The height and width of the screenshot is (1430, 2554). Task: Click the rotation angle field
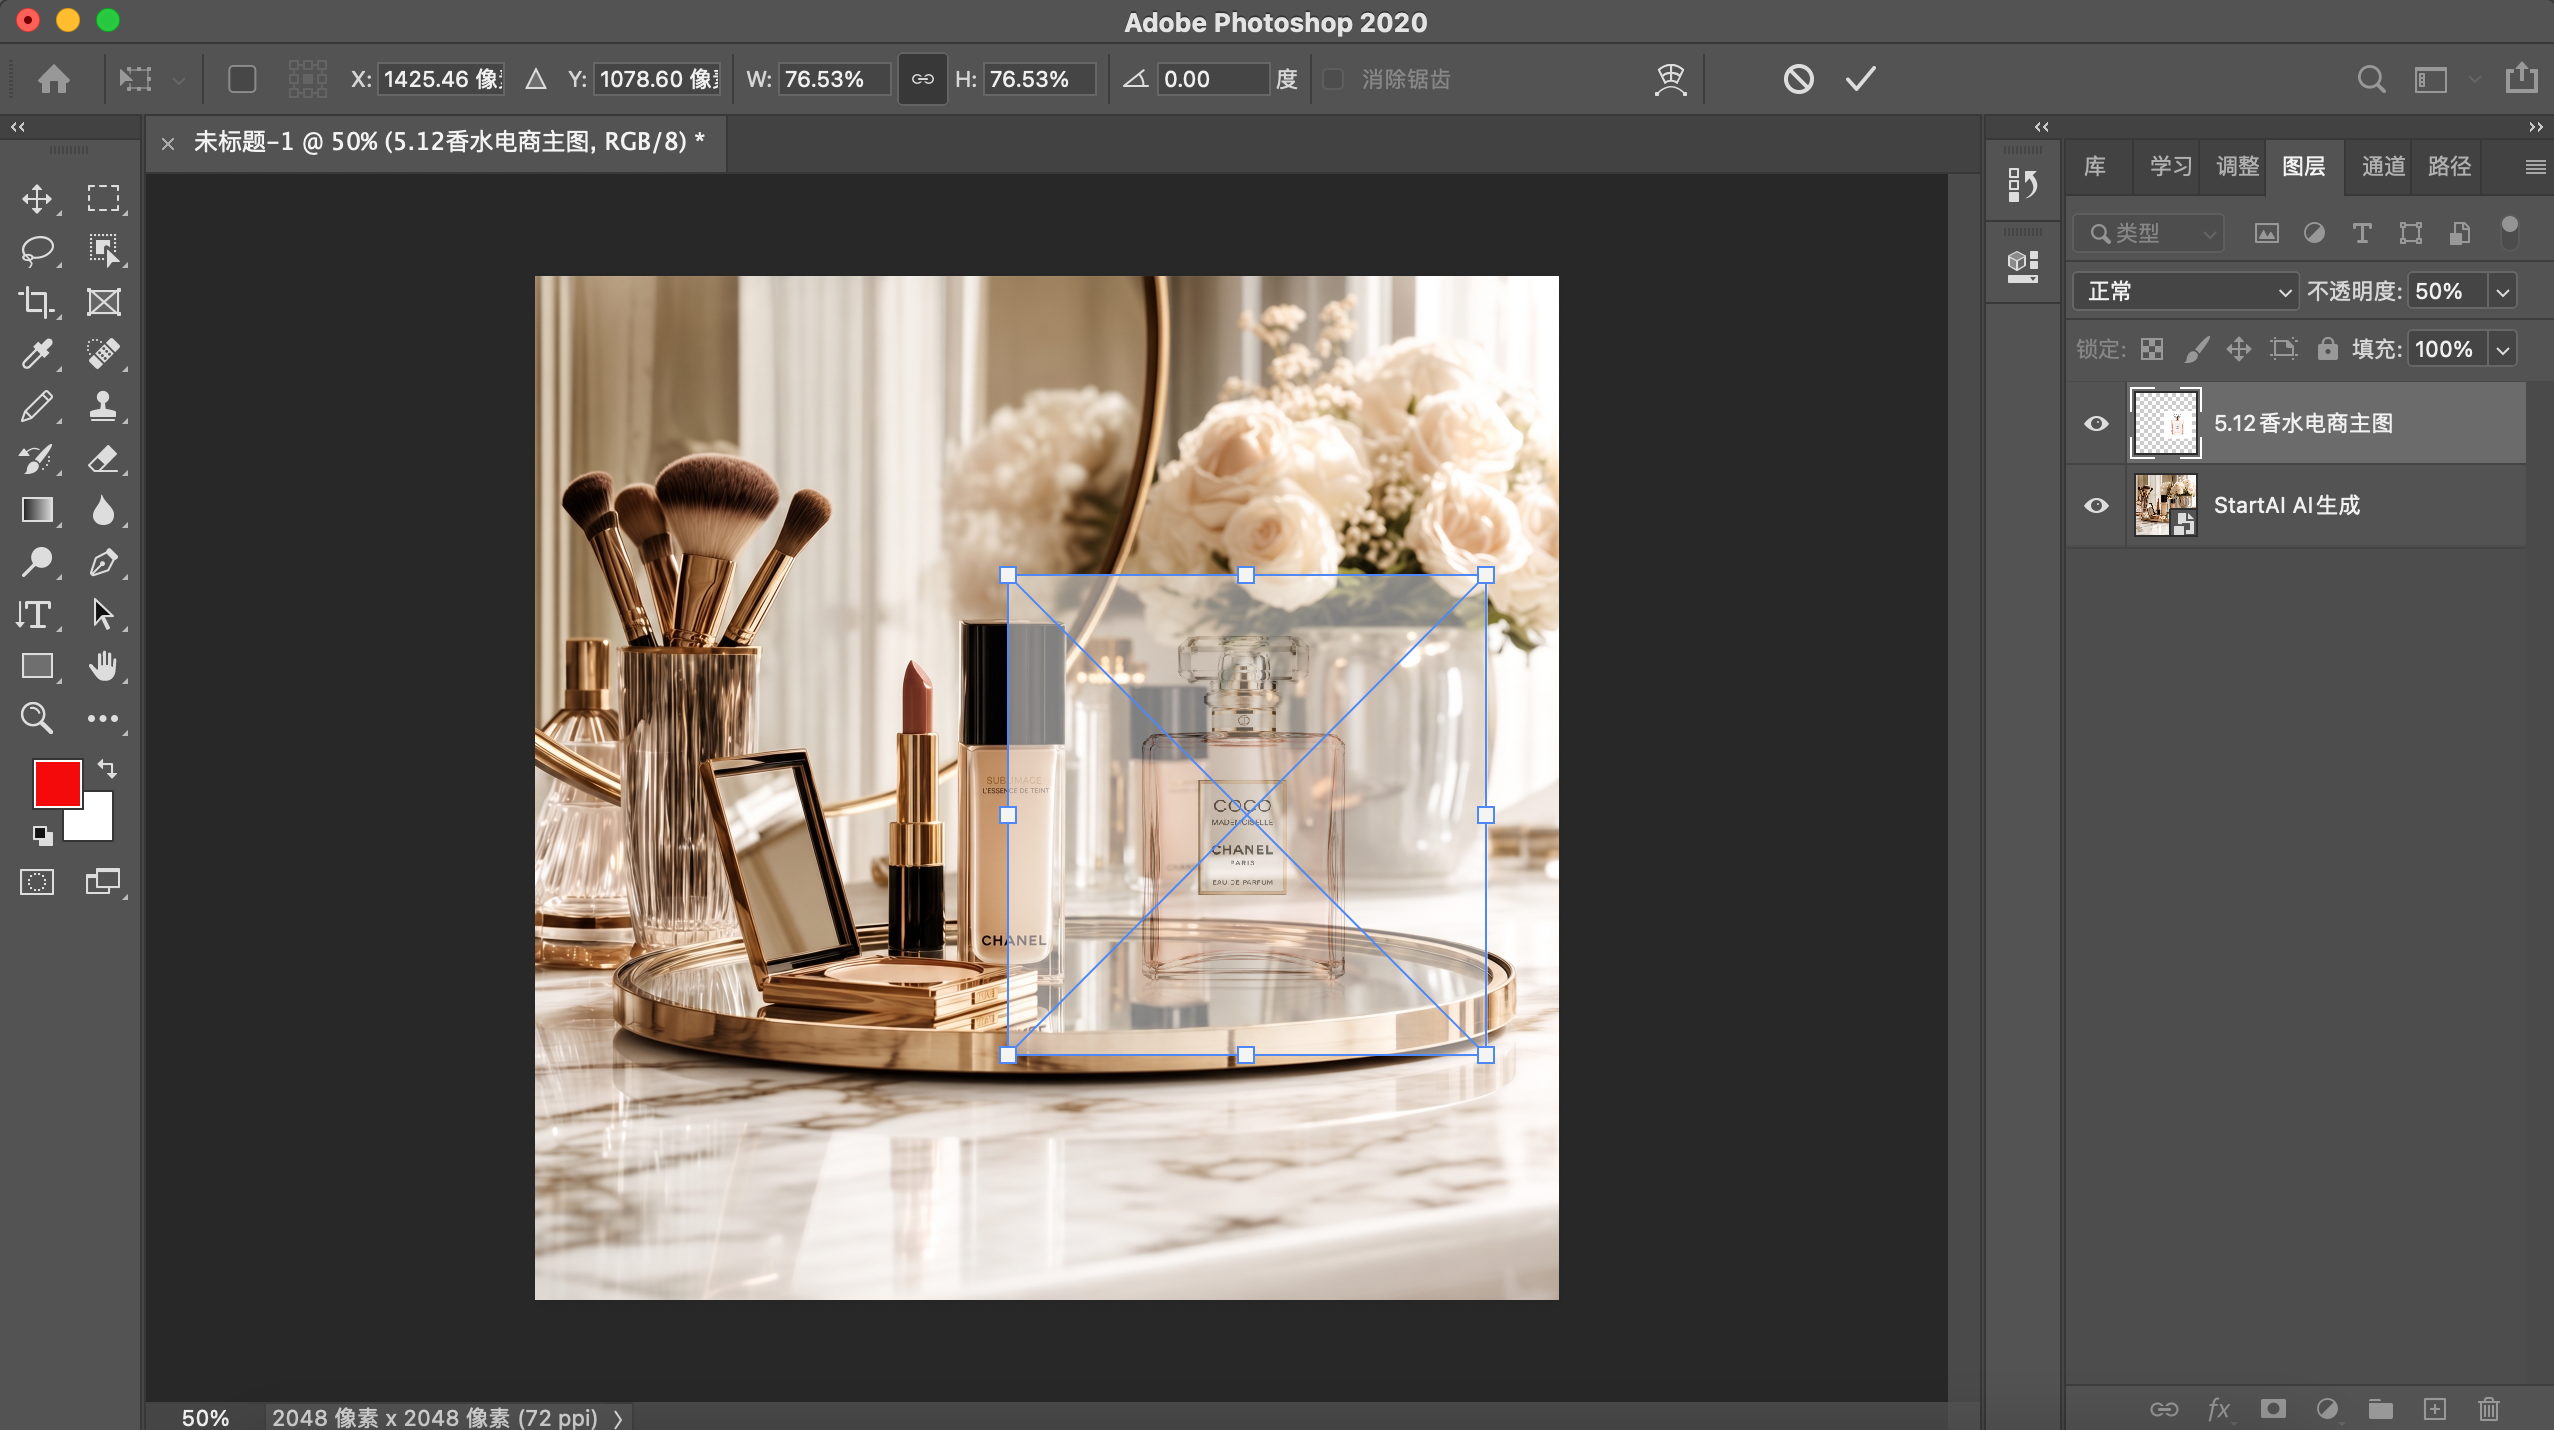click(1213, 79)
